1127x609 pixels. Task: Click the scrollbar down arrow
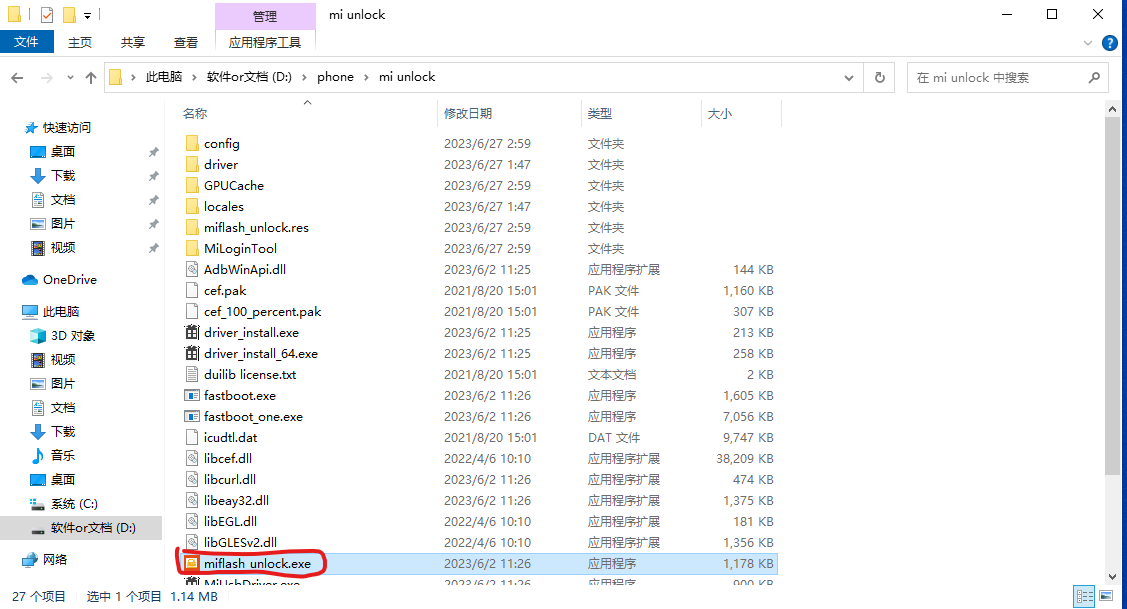pos(1112,577)
